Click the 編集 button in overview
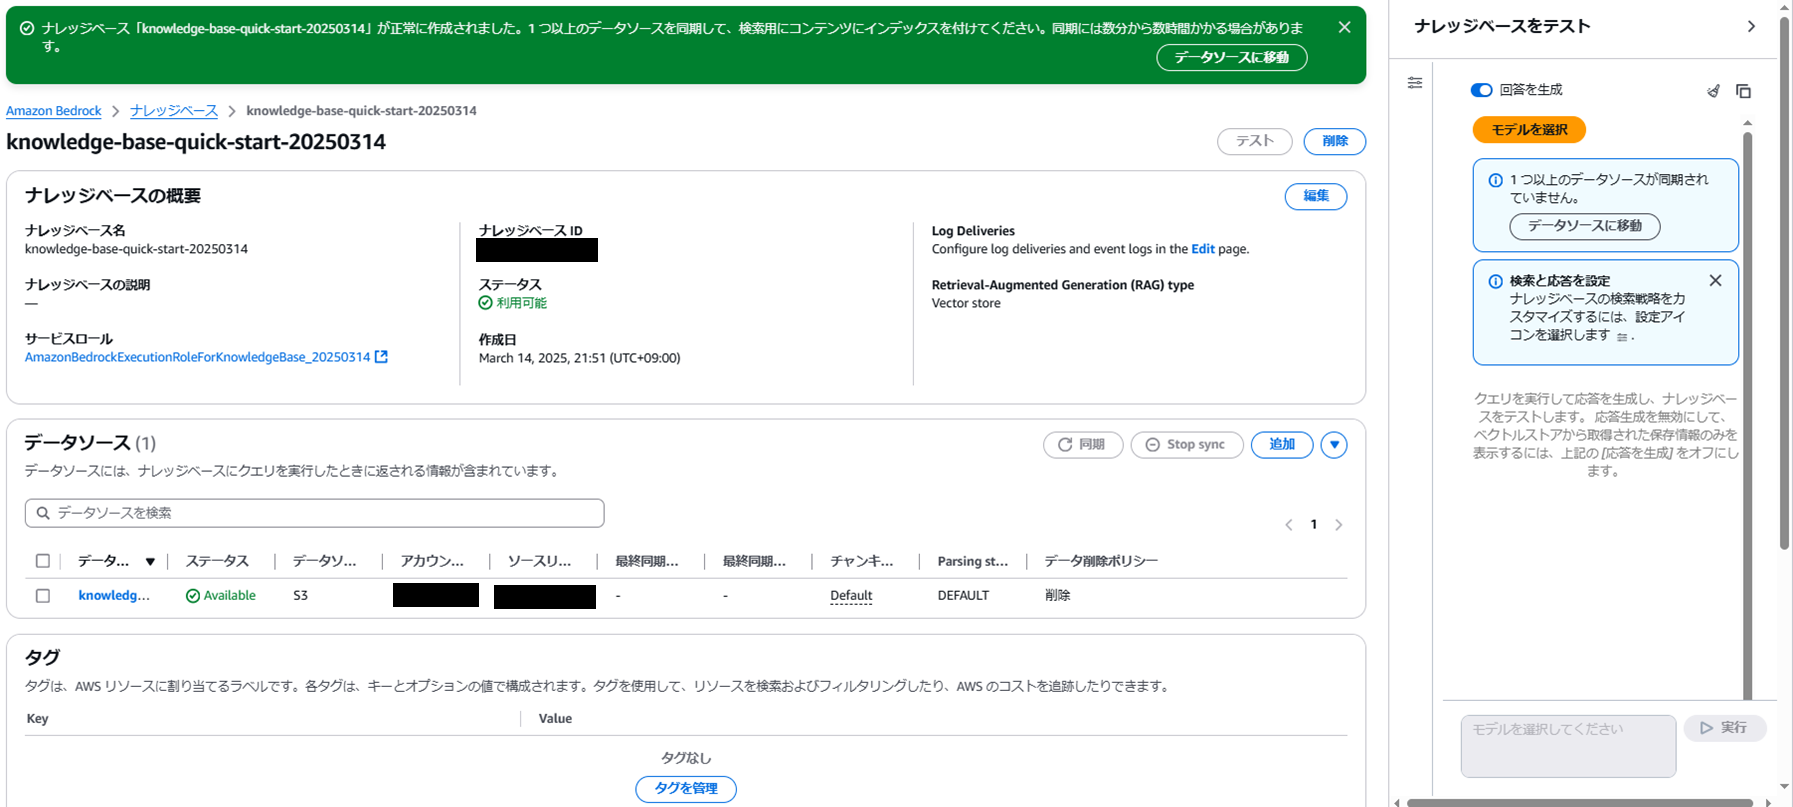This screenshot has height=807, width=1793. coord(1316,196)
